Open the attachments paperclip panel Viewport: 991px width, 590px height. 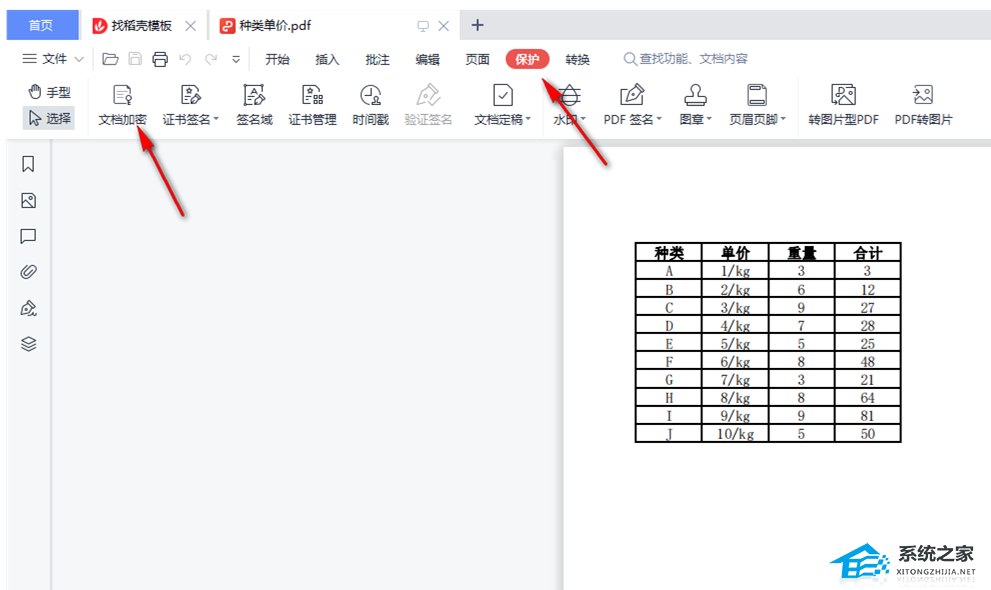28,272
